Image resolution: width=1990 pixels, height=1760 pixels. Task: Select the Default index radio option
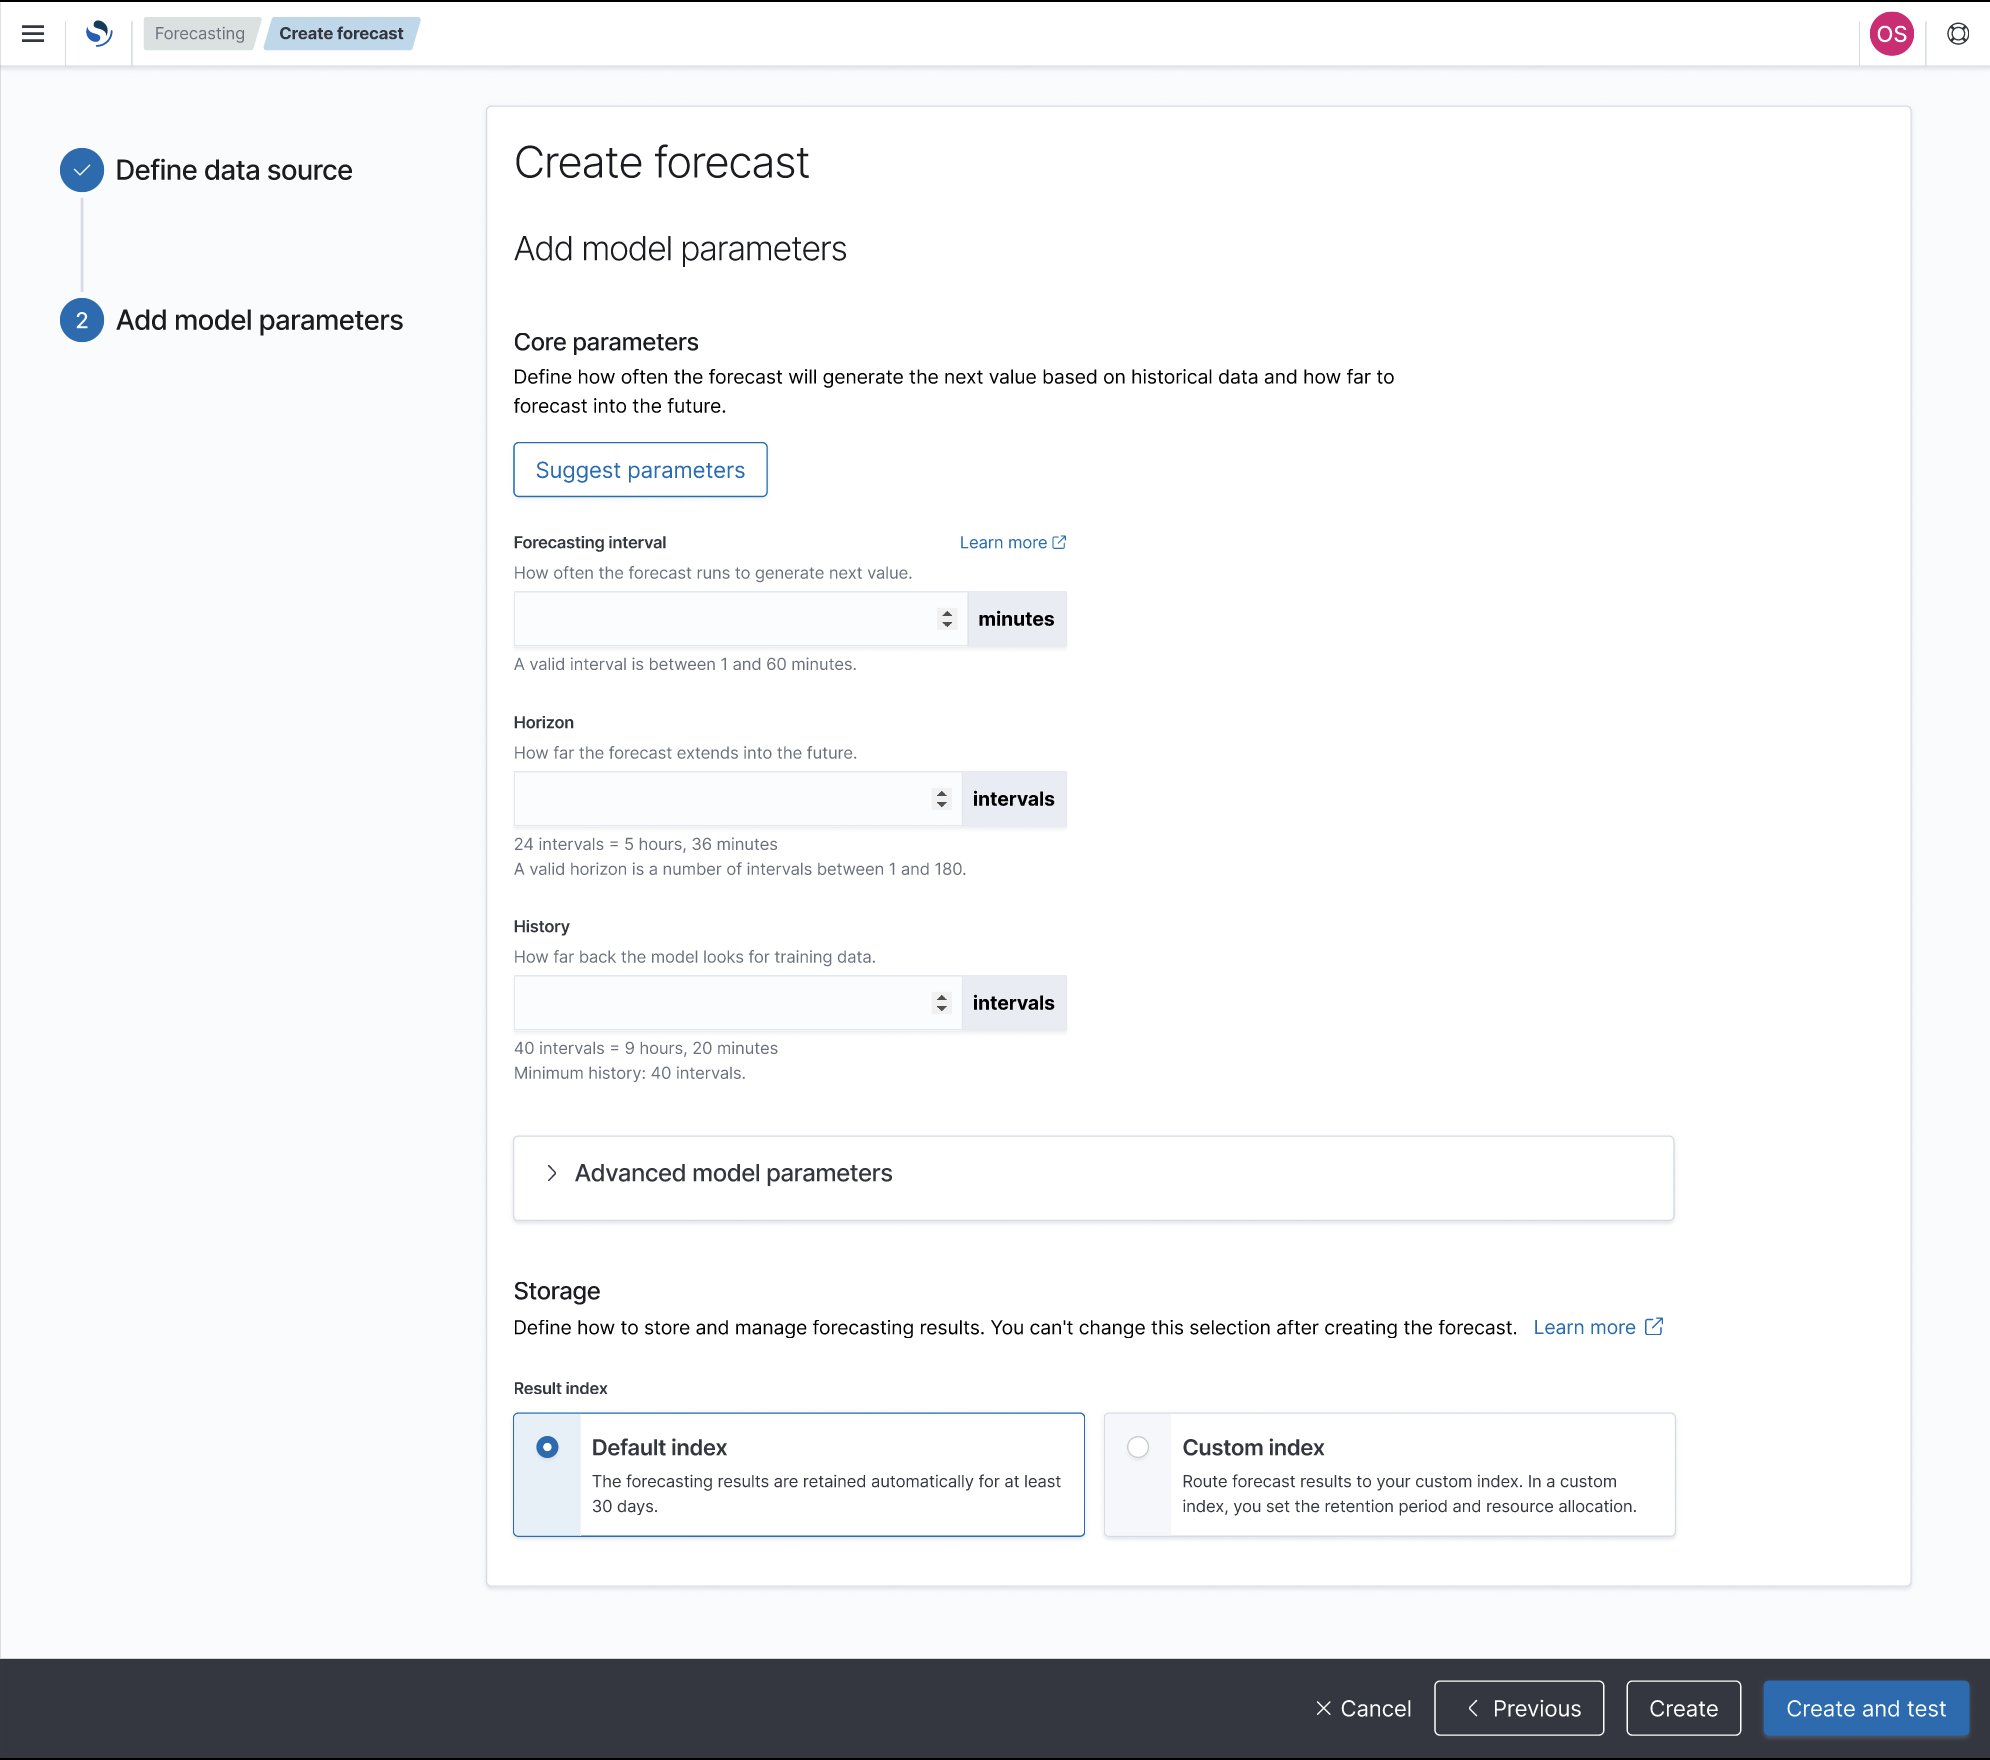coord(547,1447)
